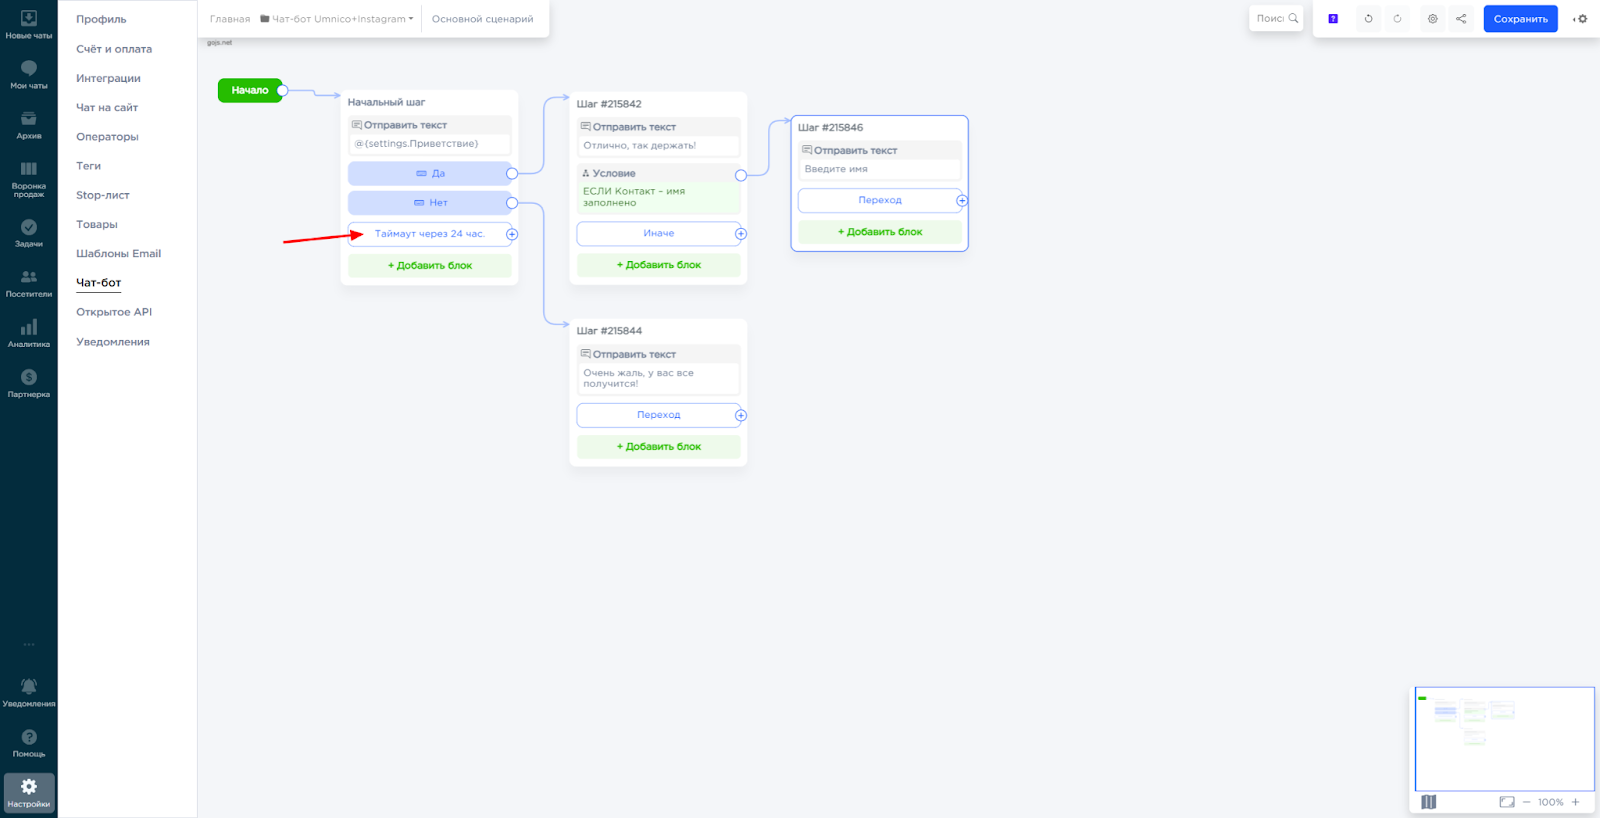Click the redo arrow in the top toolbar

tap(1397, 19)
